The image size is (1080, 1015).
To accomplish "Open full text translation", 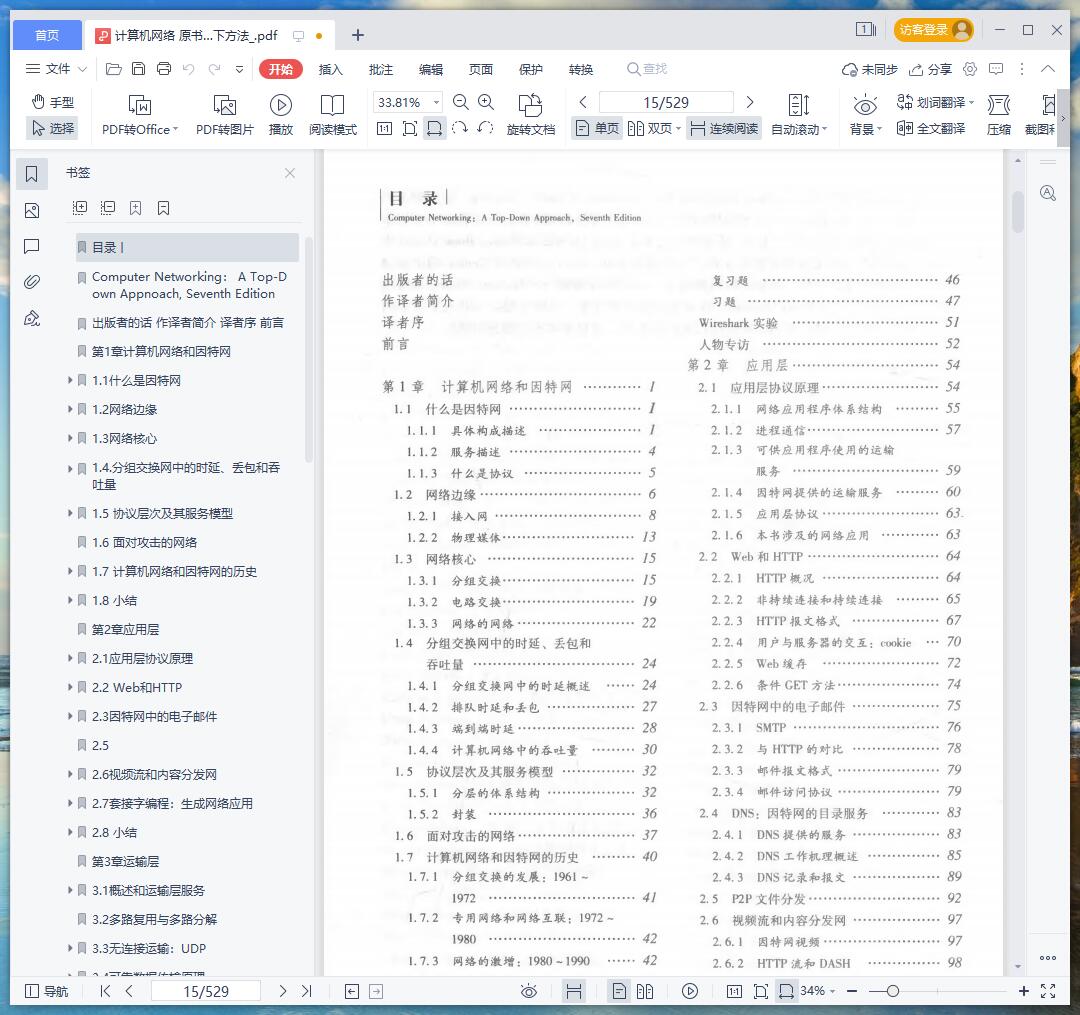I will click(x=931, y=129).
